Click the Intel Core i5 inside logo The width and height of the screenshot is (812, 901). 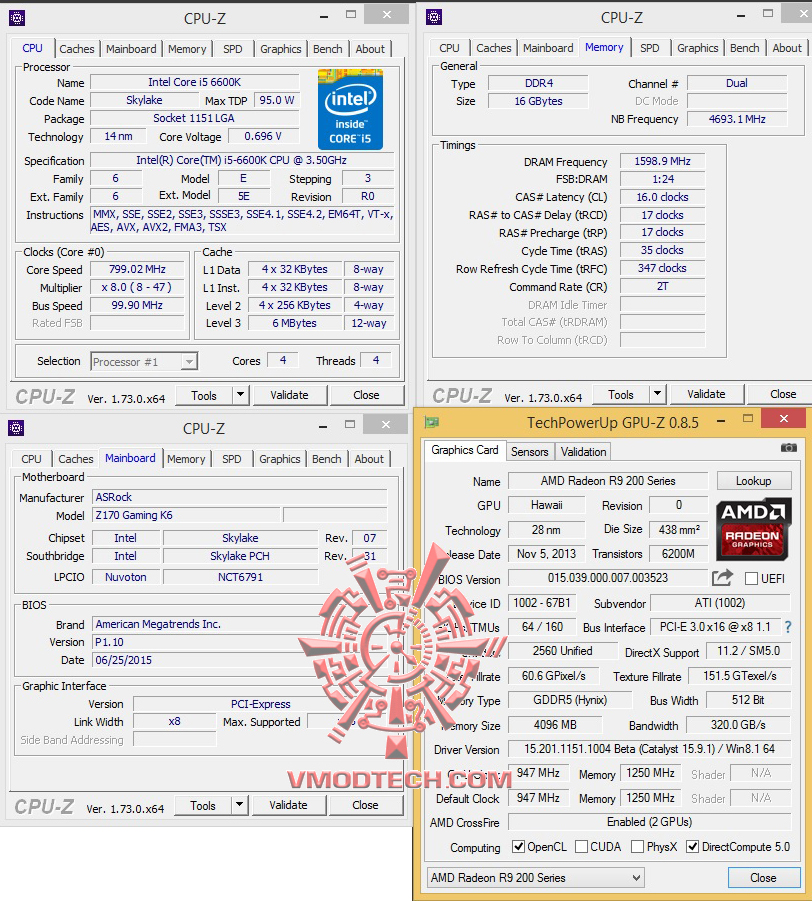point(350,109)
